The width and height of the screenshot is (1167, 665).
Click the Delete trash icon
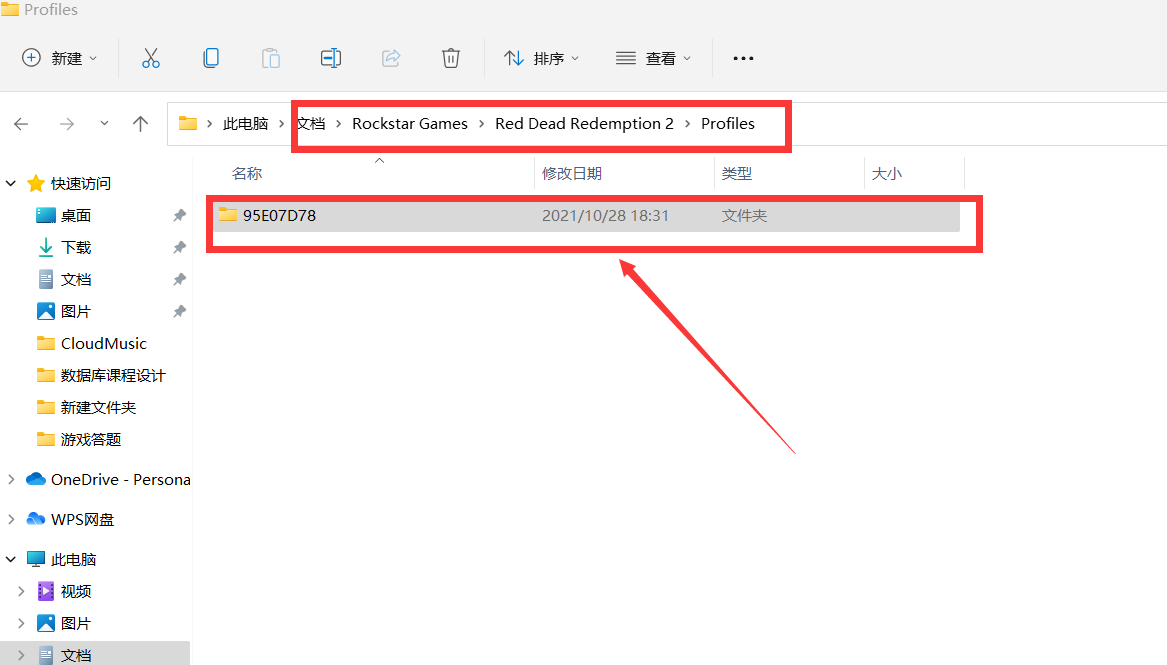point(450,58)
